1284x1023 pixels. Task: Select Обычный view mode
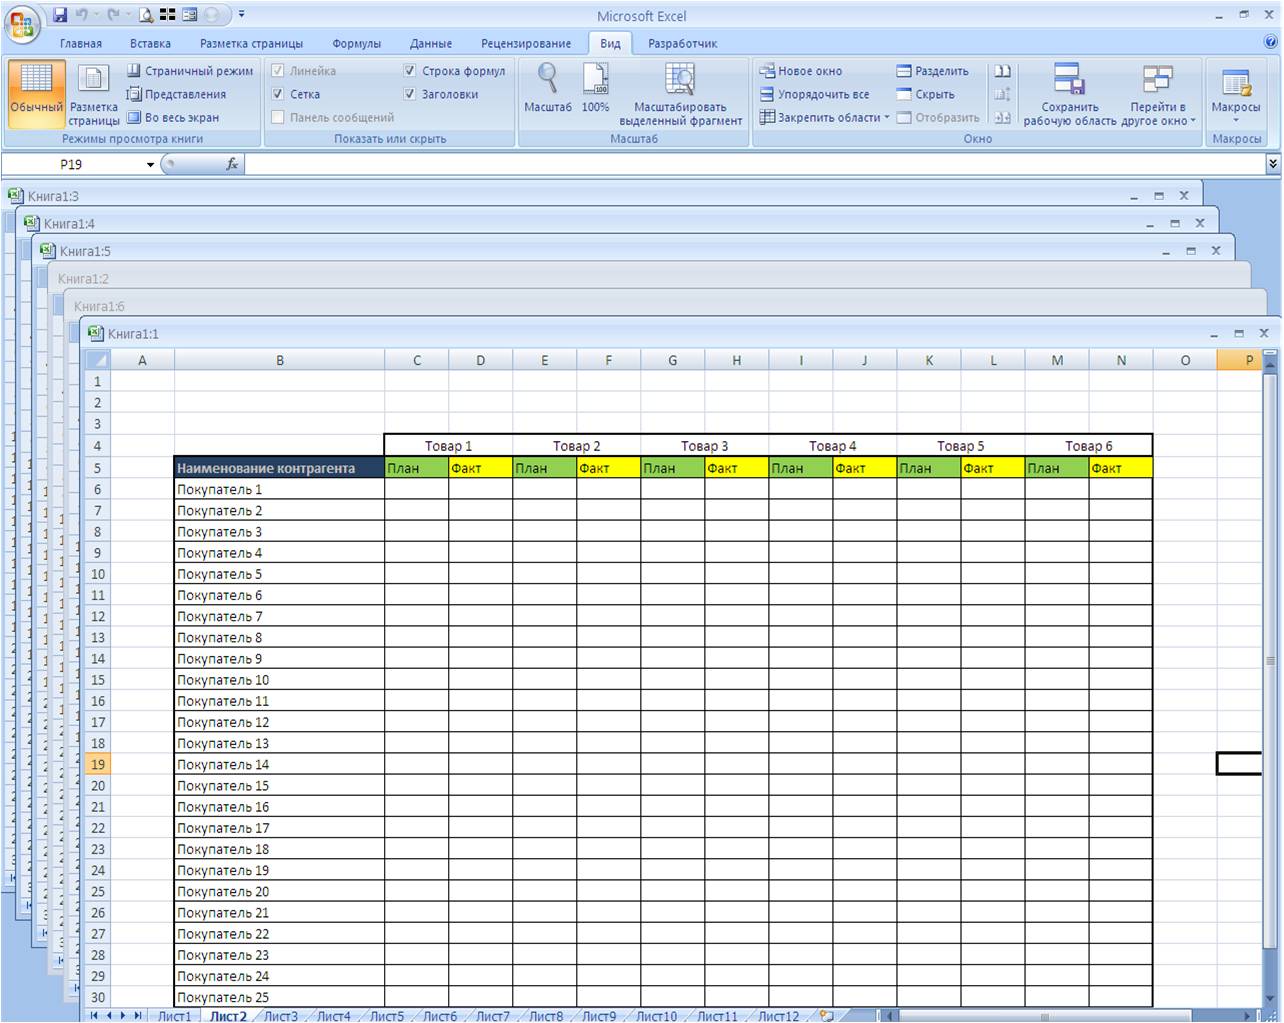click(x=37, y=92)
